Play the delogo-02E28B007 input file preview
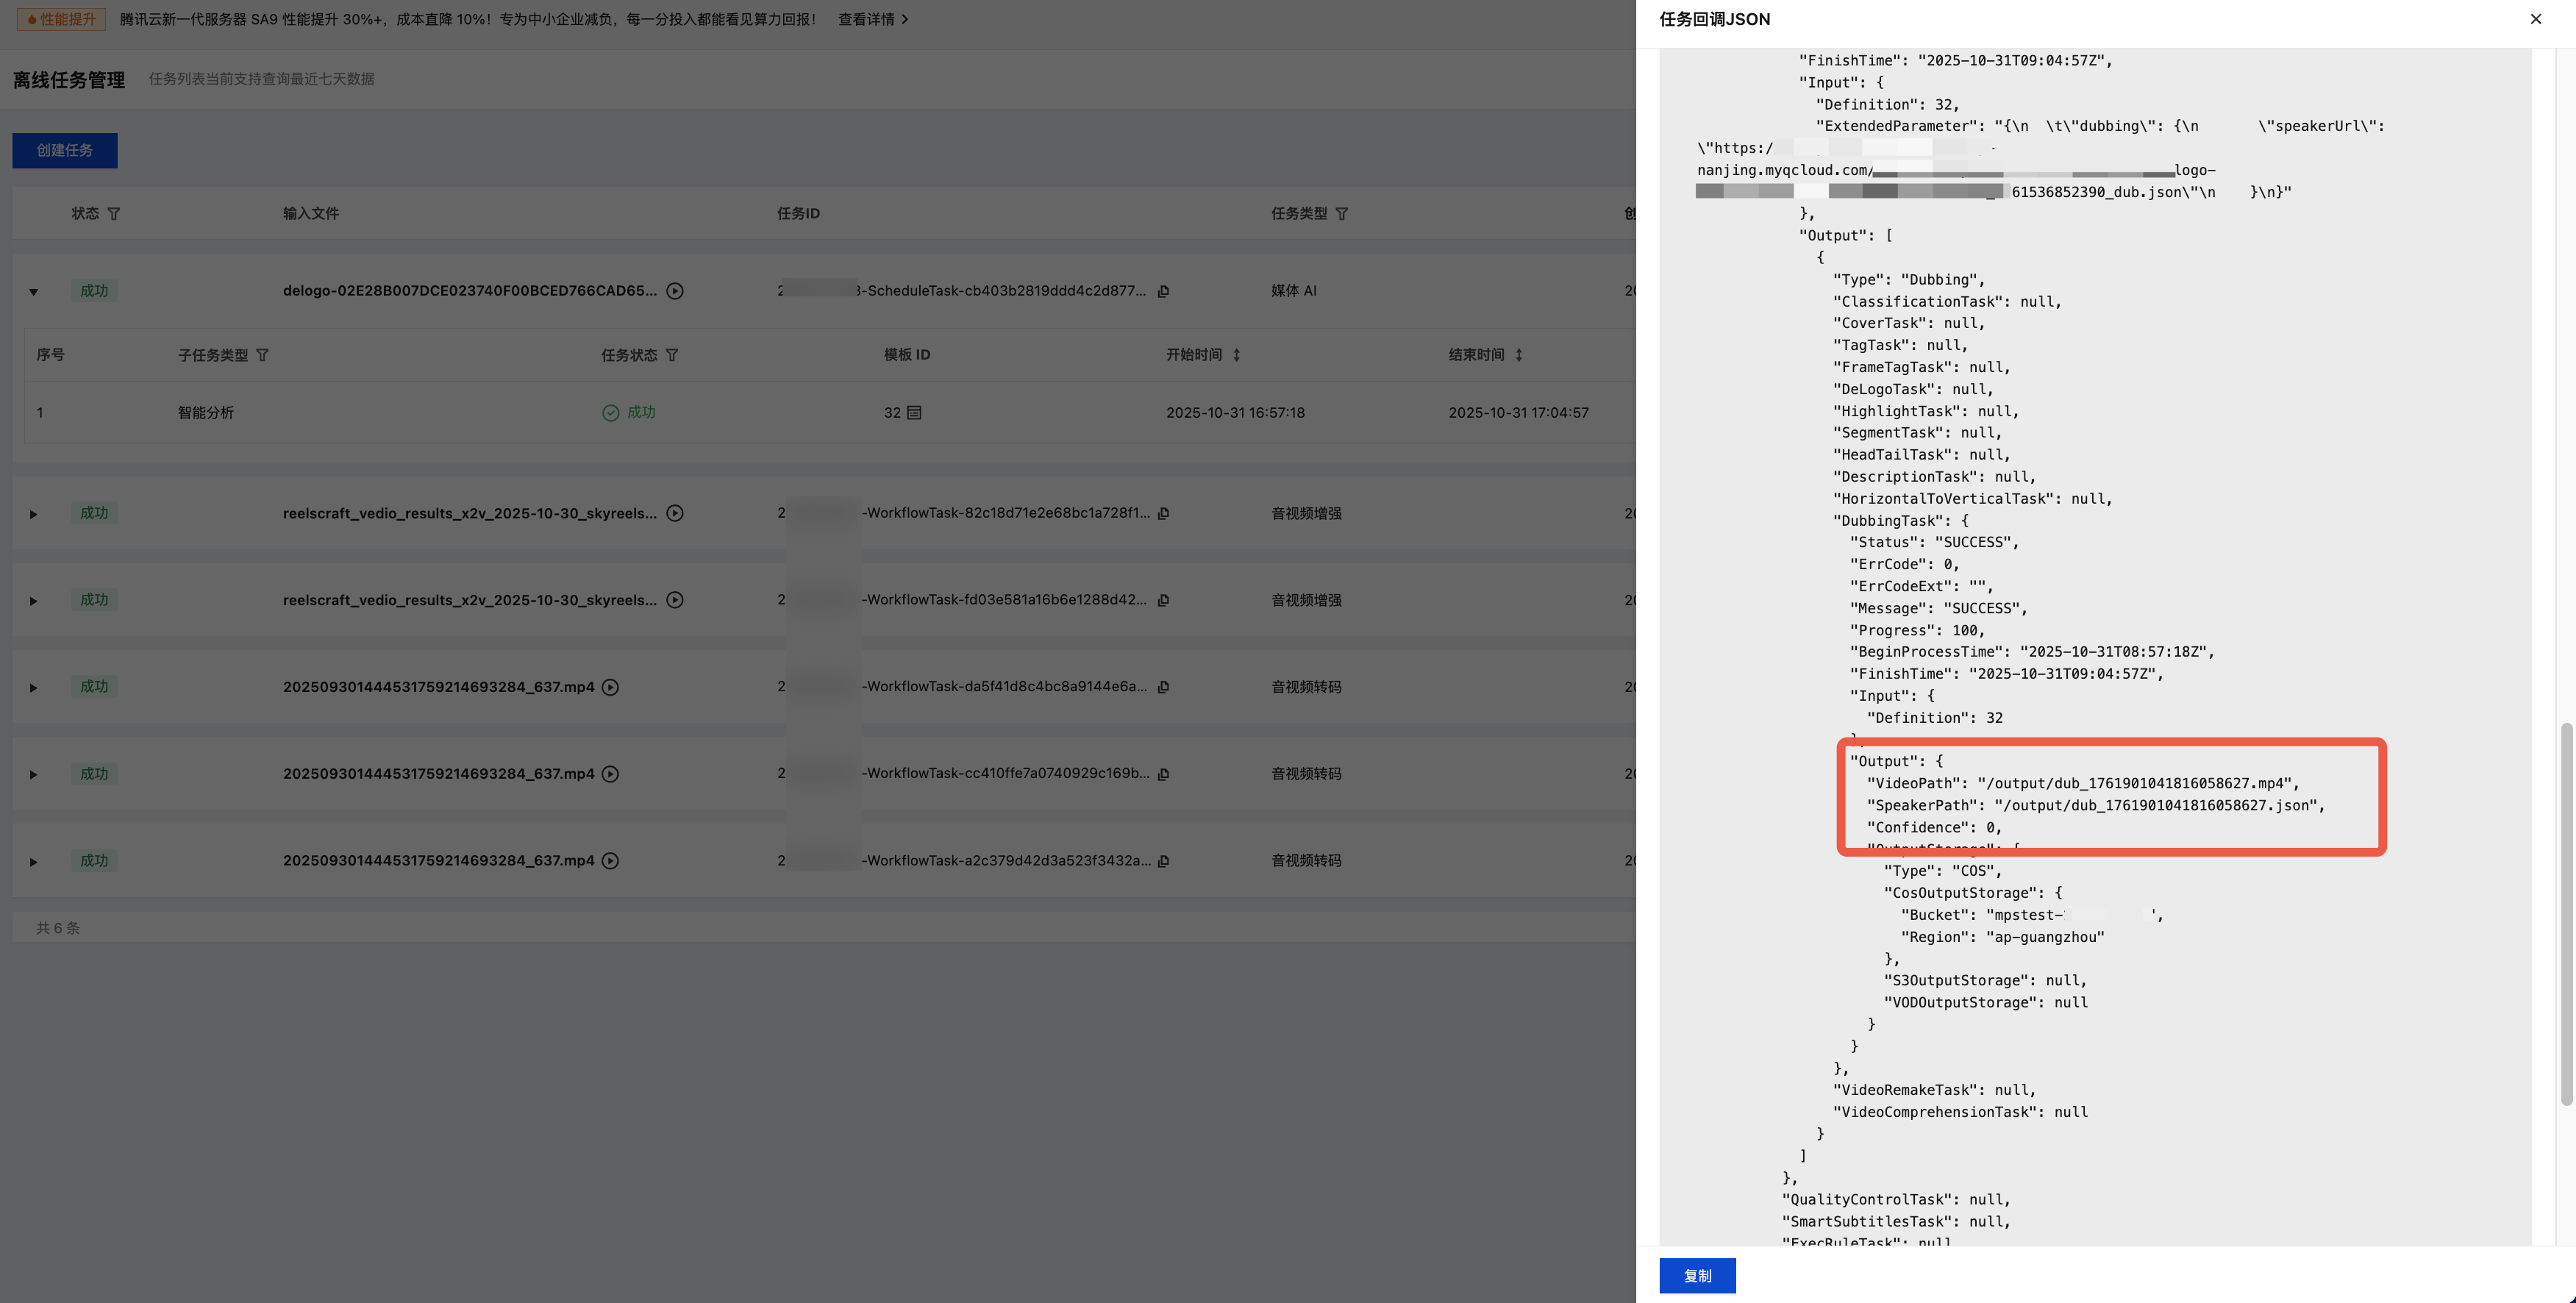 (675, 291)
